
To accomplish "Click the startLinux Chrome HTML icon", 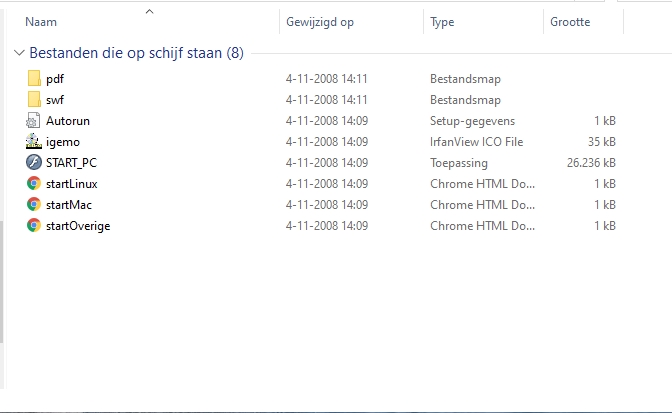I will (34, 183).
